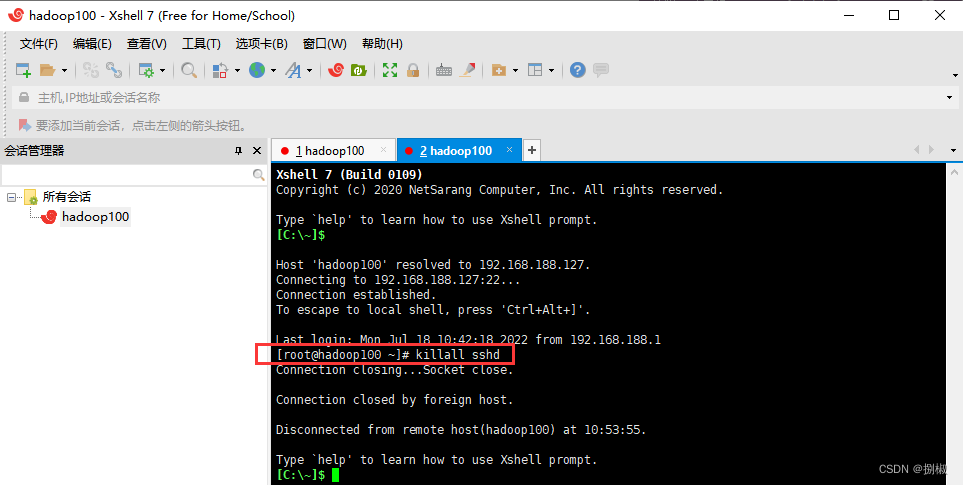The width and height of the screenshot is (963, 485).
Task: Open the 窗口(W) menu
Action: pyautogui.click(x=325, y=44)
